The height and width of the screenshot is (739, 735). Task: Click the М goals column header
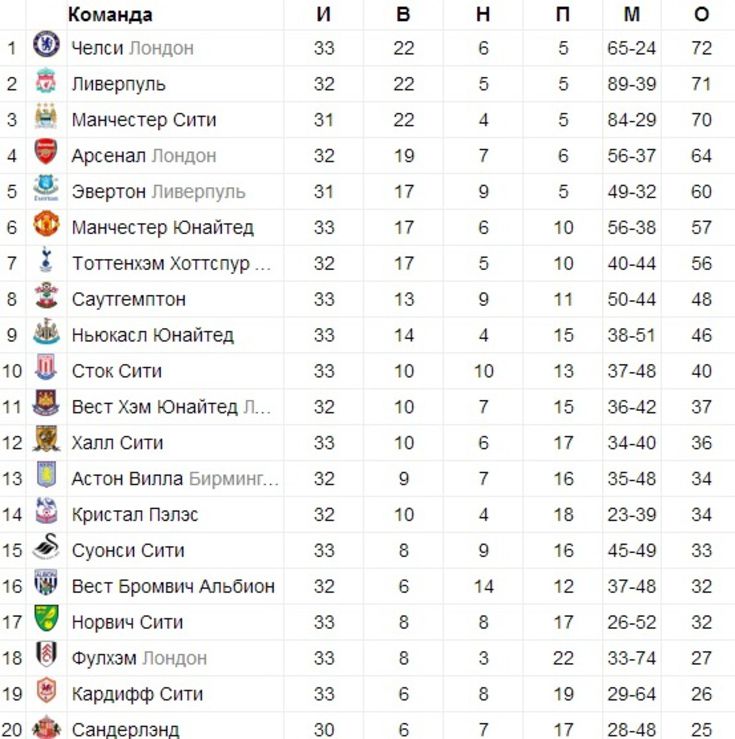pos(631,15)
